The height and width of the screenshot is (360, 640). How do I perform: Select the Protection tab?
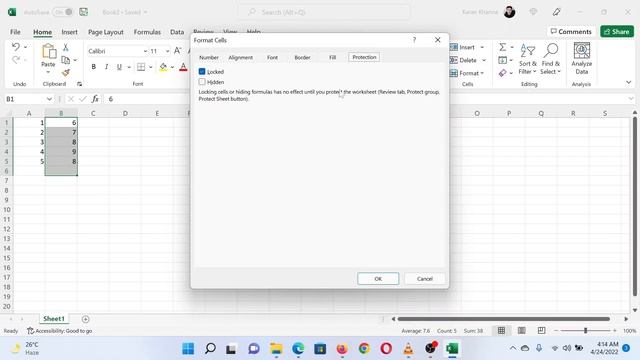point(364,57)
